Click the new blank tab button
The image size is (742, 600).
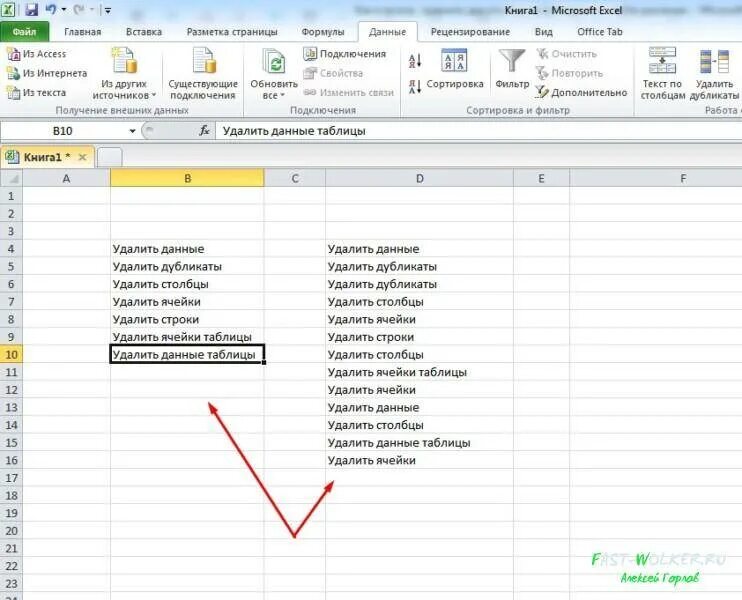109,158
